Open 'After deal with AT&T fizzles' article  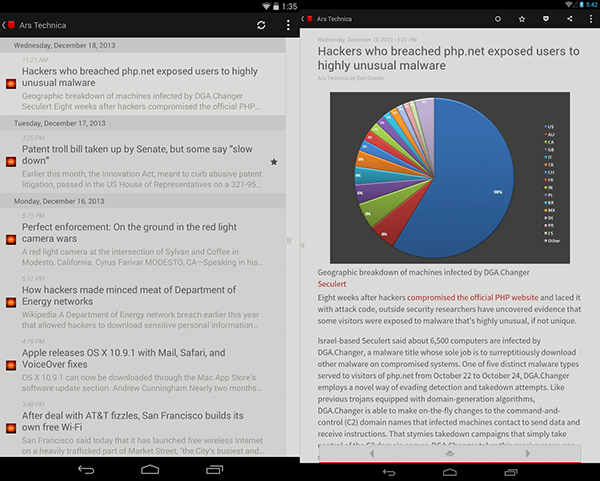pos(142,428)
